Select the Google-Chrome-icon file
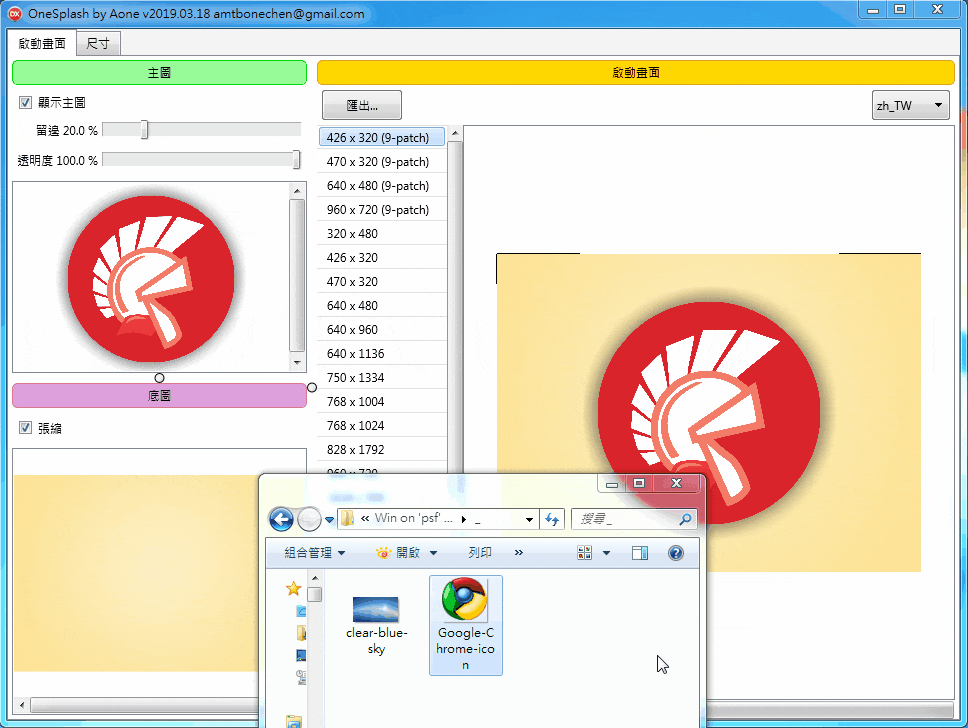The width and height of the screenshot is (968, 728). tap(465, 624)
